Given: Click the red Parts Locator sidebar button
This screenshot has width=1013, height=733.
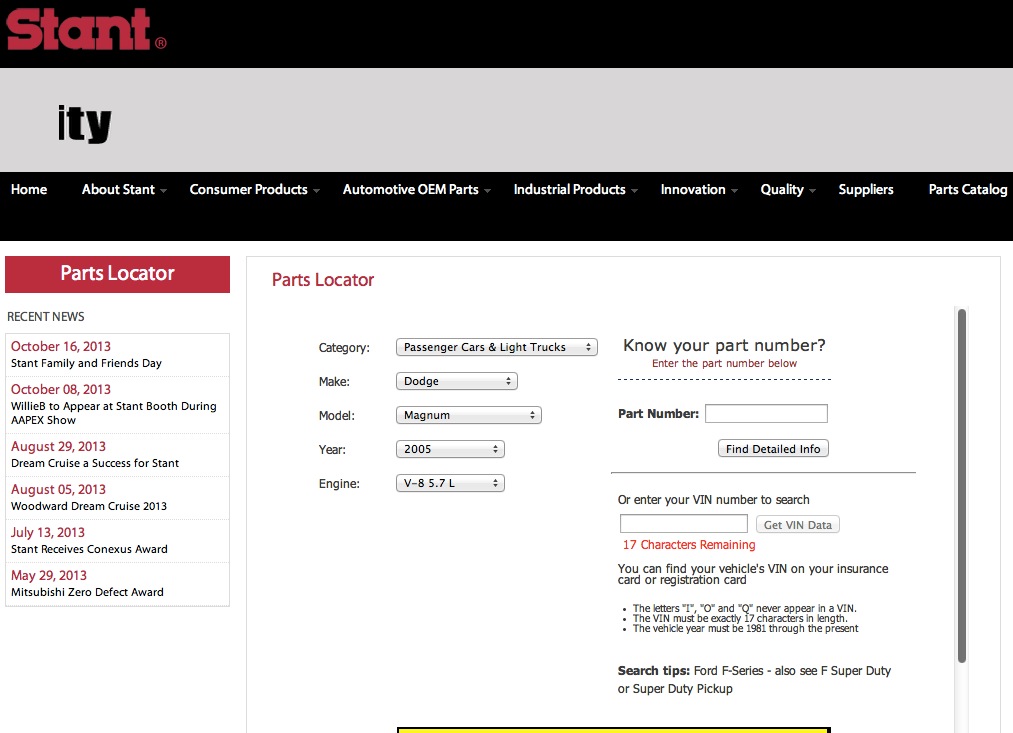Looking at the screenshot, I should (x=118, y=274).
